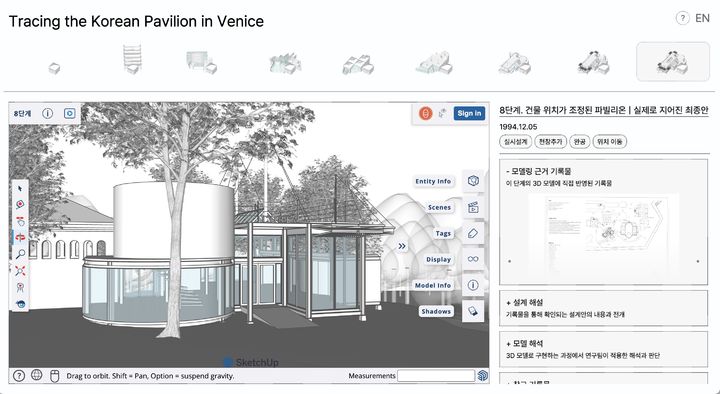Select the Position Camera walk tool

20,287
